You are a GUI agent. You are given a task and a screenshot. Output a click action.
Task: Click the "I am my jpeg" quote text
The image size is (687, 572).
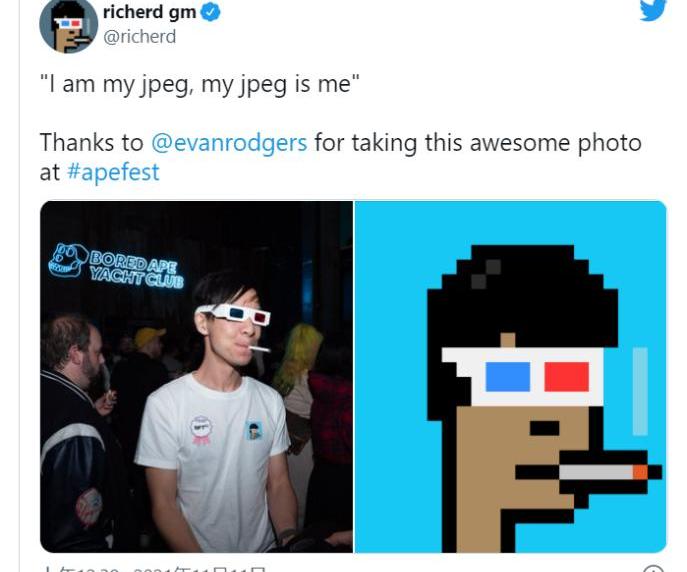(x=199, y=84)
